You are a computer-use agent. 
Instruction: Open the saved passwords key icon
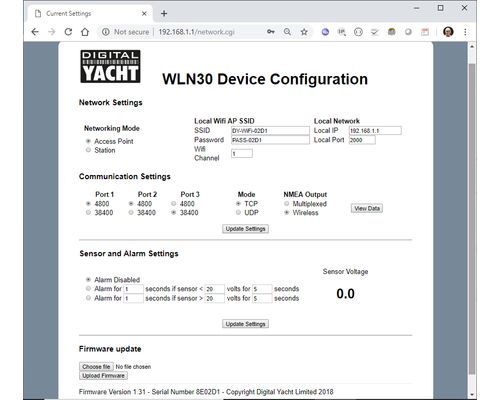click(271, 32)
